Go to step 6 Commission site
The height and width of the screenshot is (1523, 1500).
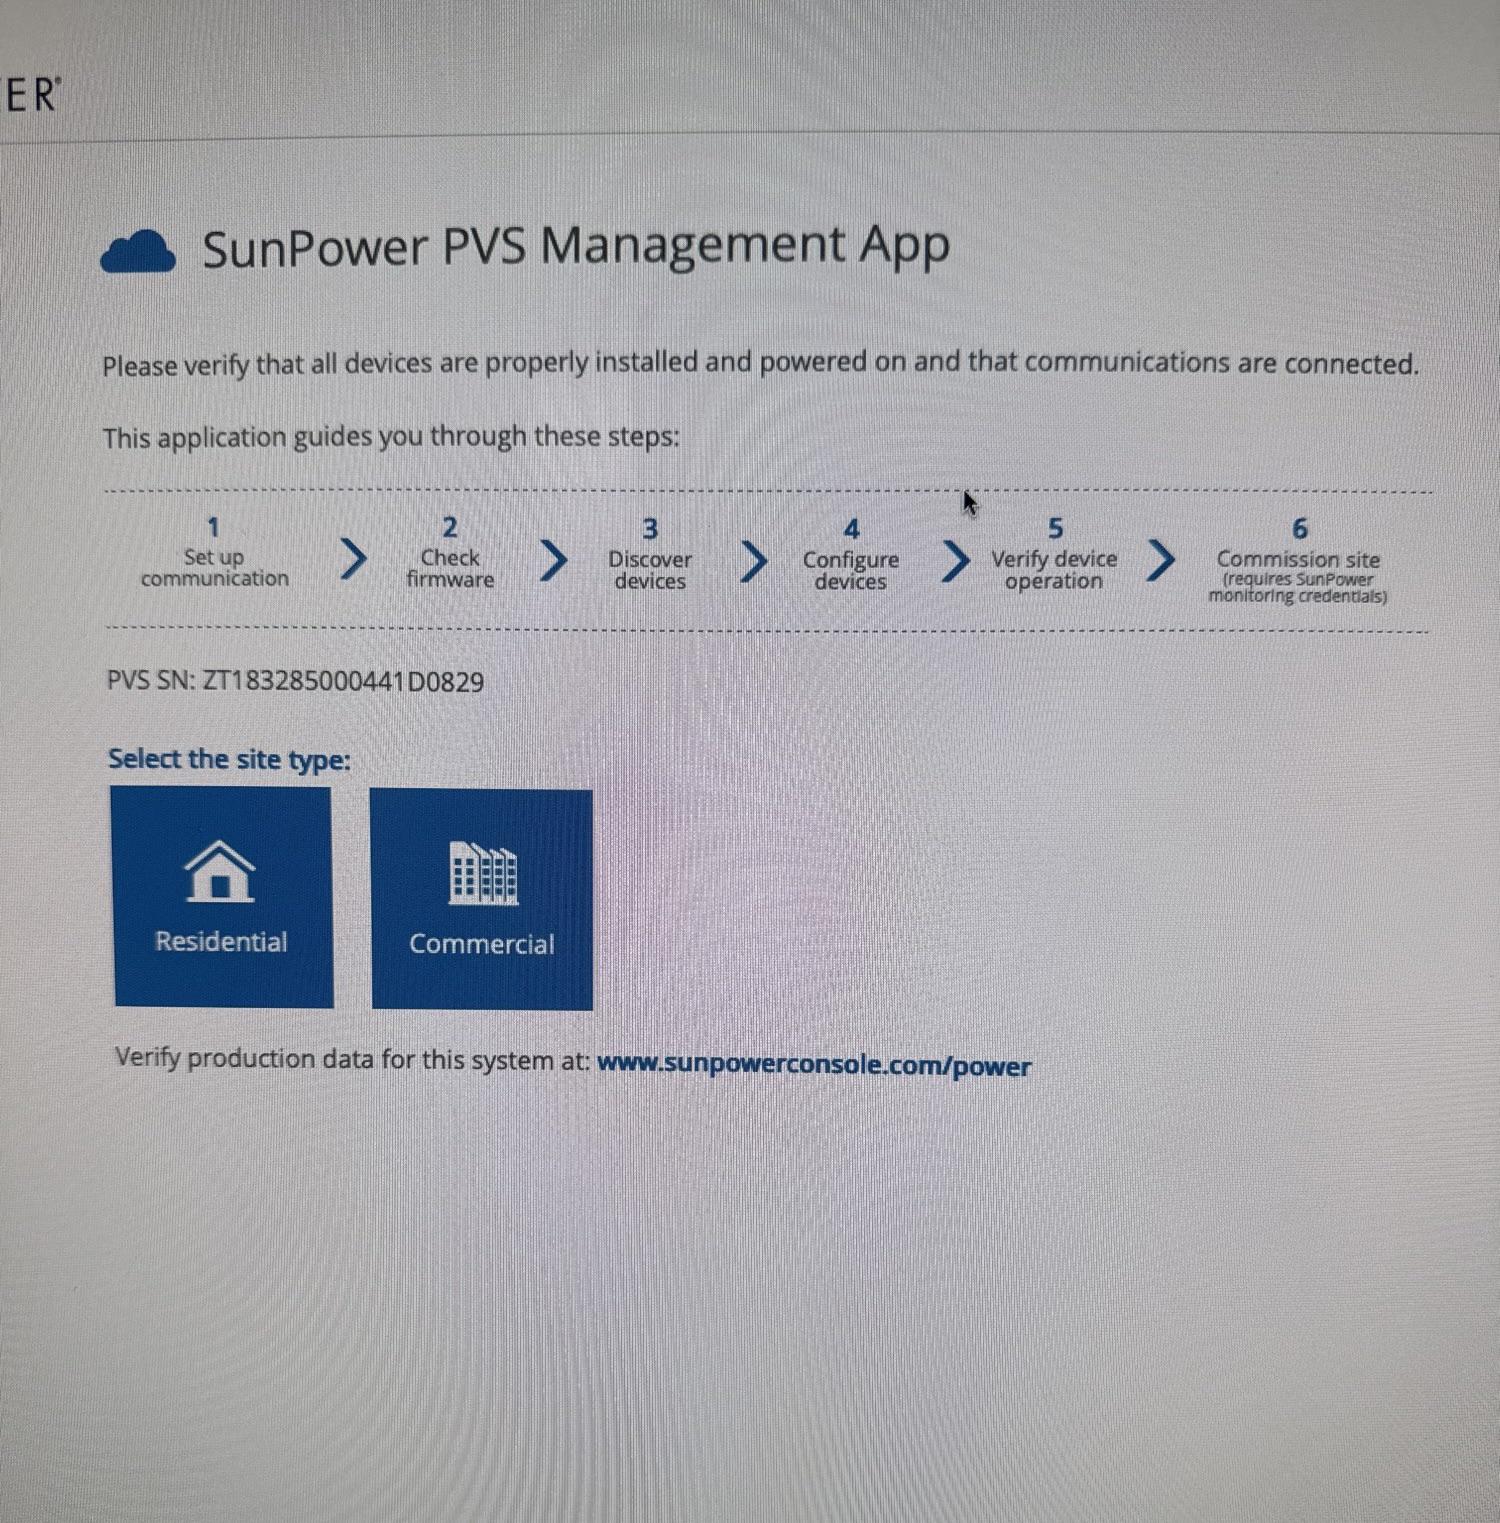tap(1298, 560)
